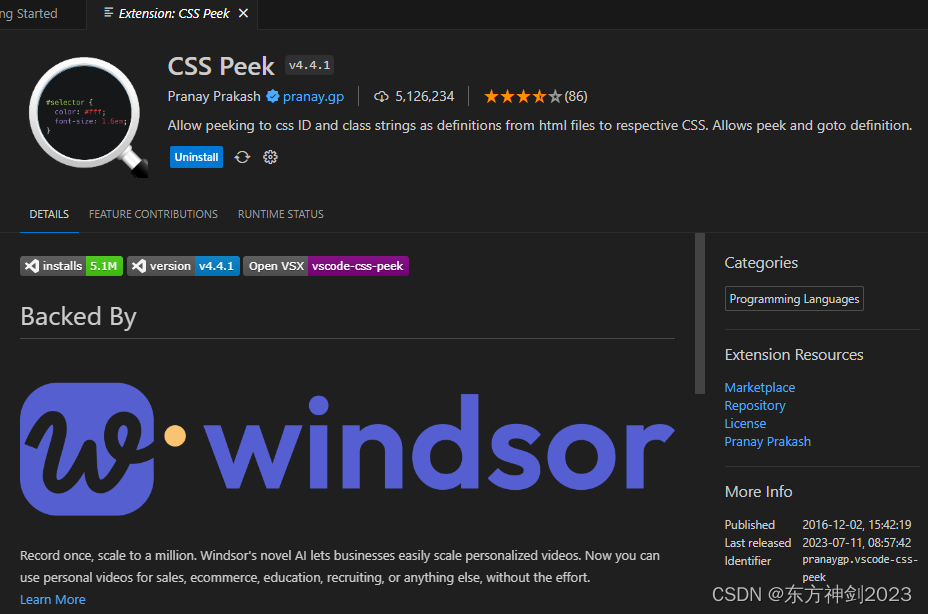Follow the Learn More link below Windsor description

[x=52, y=599]
